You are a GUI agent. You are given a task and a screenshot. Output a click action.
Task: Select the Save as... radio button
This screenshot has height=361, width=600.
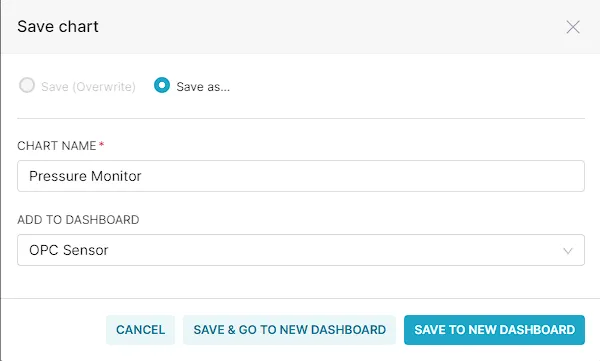pyautogui.click(x=162, y=85)
